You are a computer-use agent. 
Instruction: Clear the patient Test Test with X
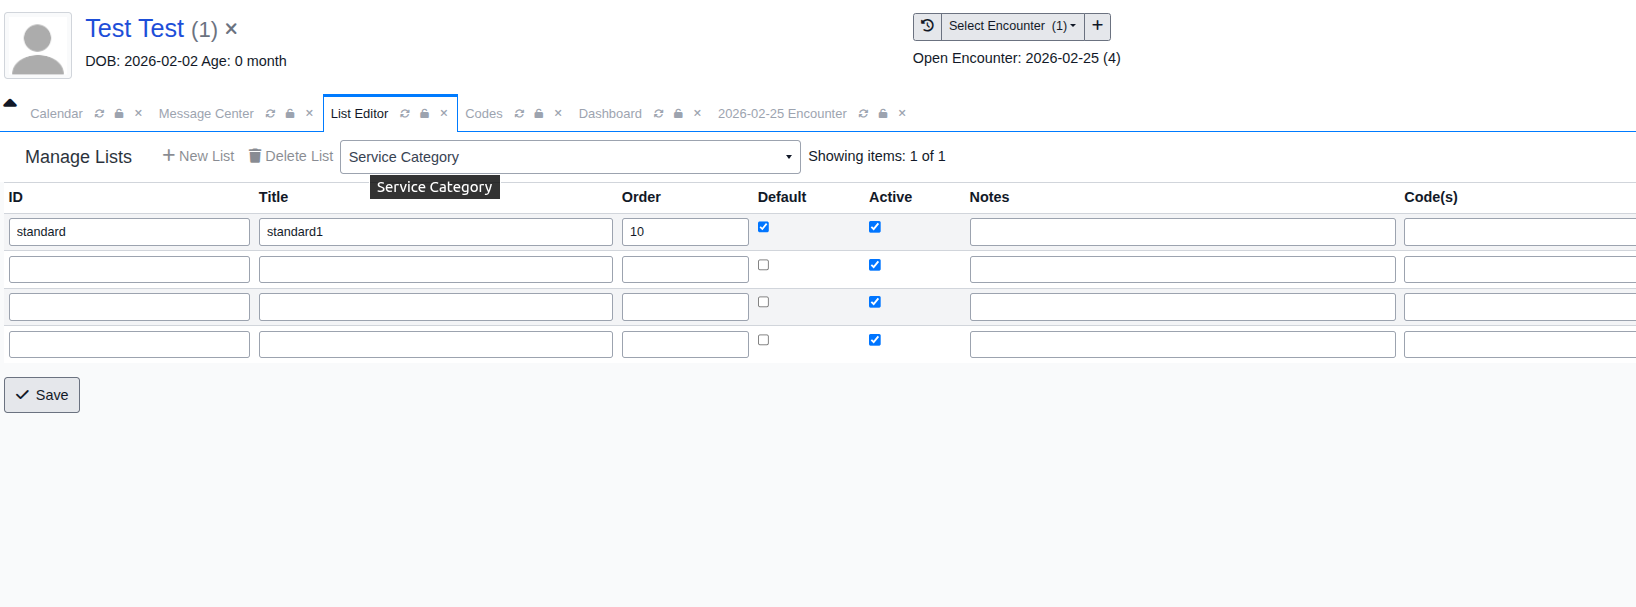pyautogui.click(x=231, y=29)
